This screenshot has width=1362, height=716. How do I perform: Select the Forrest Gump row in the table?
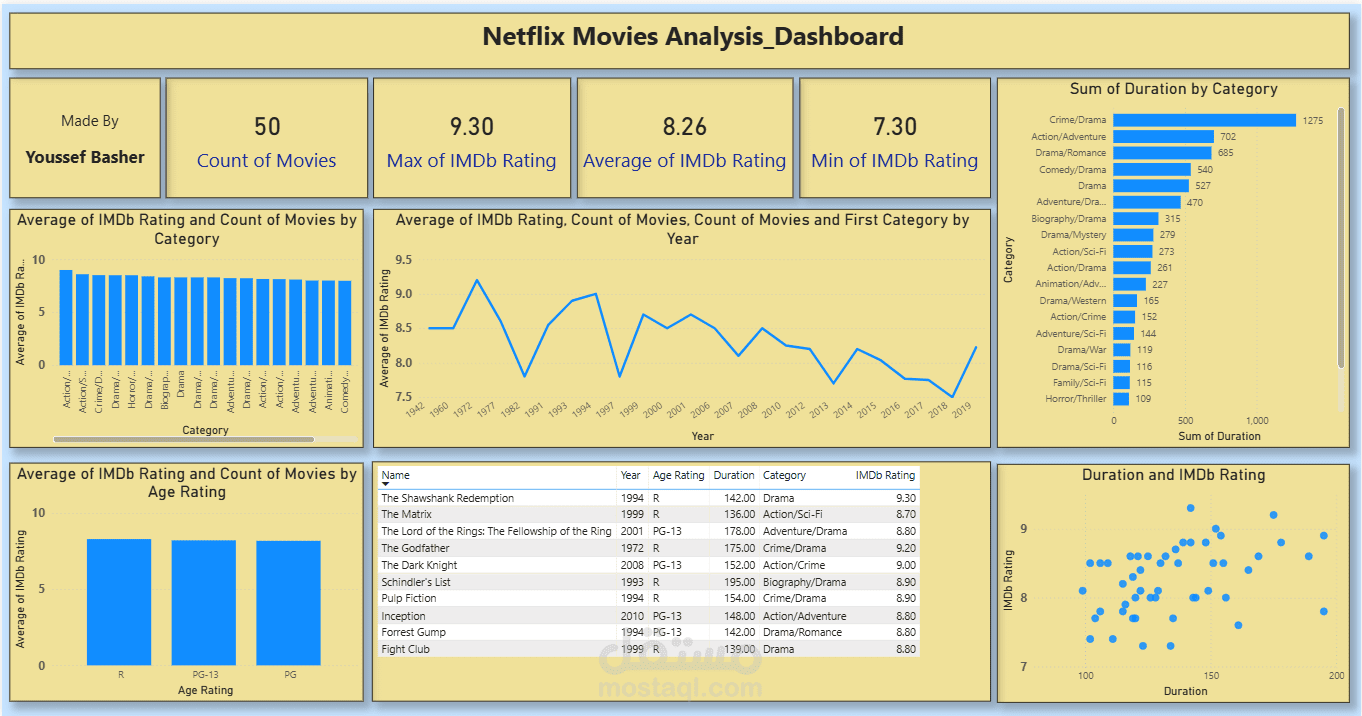[648, 632]
